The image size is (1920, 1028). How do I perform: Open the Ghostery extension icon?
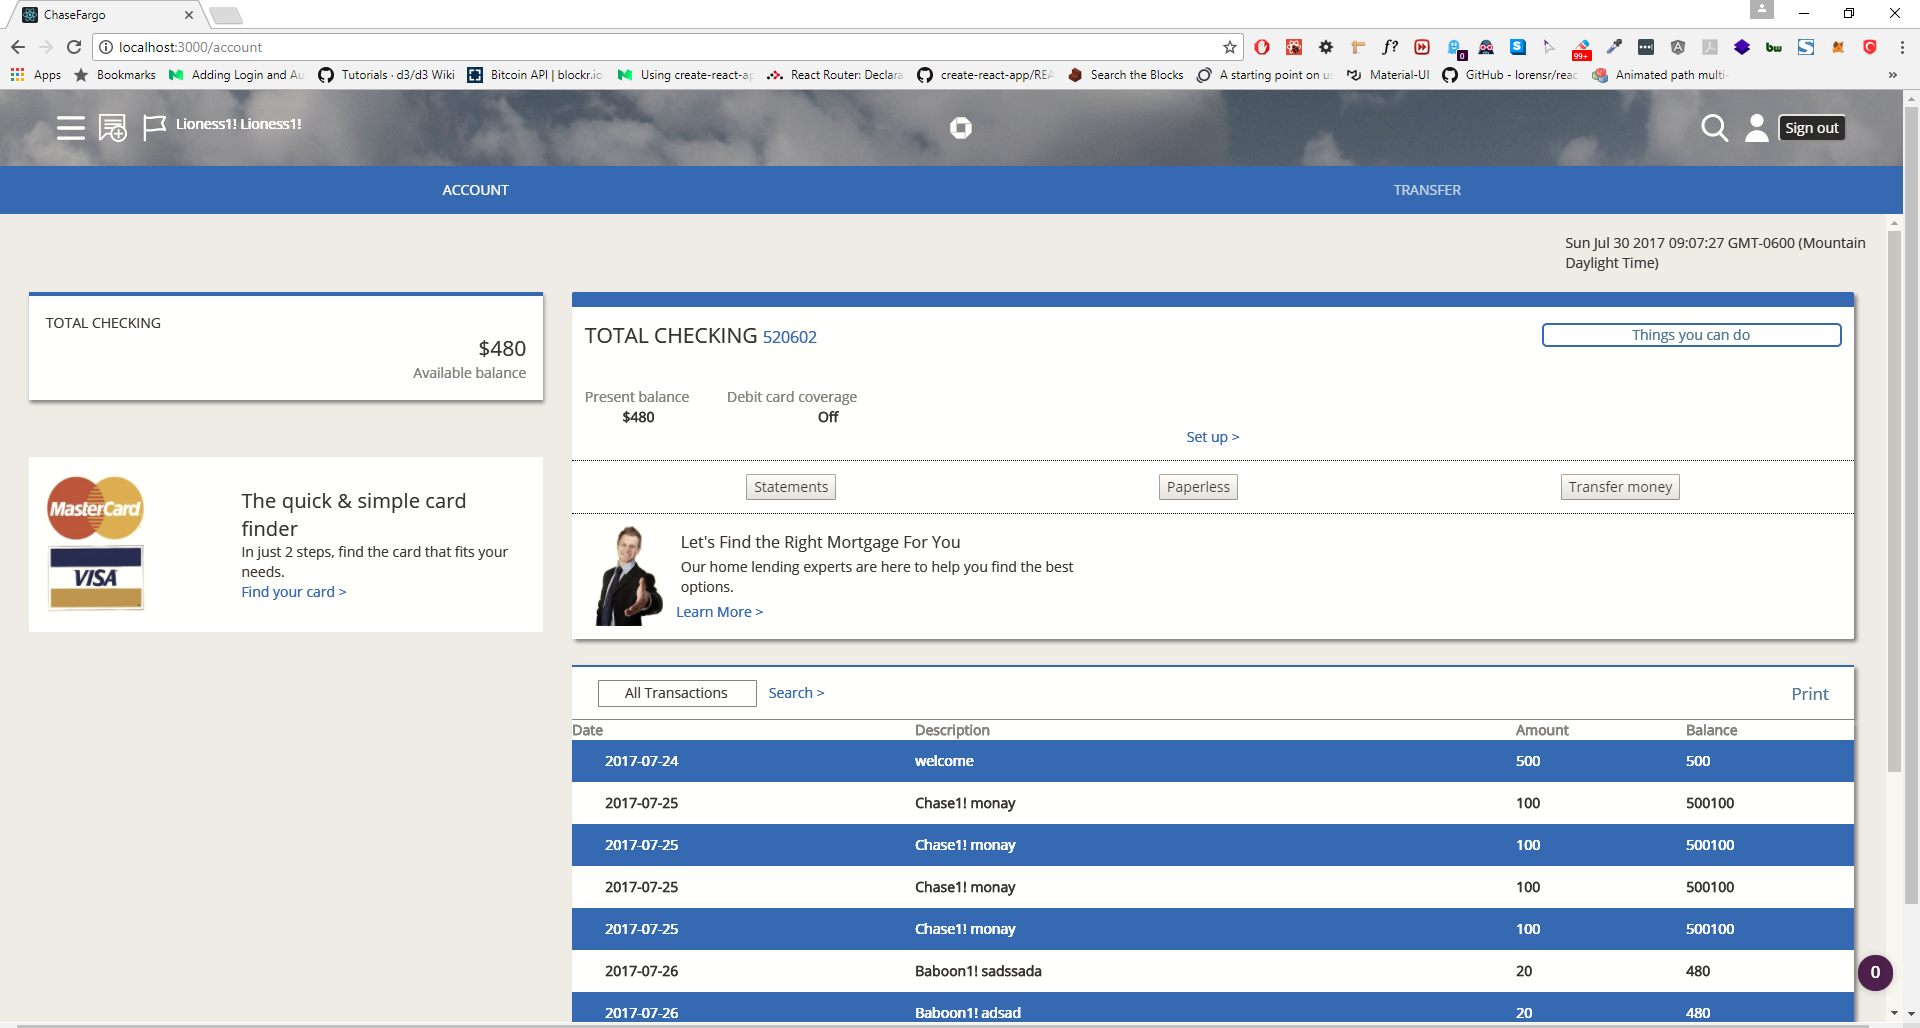point(1452,47)
